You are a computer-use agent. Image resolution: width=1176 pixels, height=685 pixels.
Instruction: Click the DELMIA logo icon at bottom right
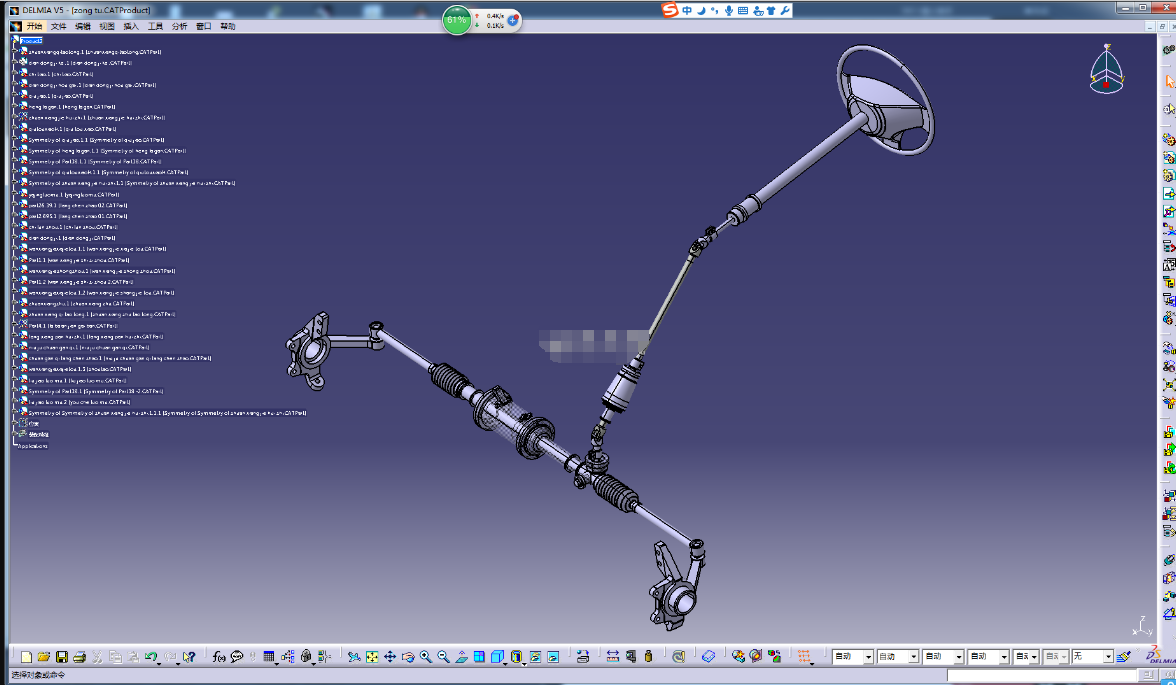pos(1159,655)
